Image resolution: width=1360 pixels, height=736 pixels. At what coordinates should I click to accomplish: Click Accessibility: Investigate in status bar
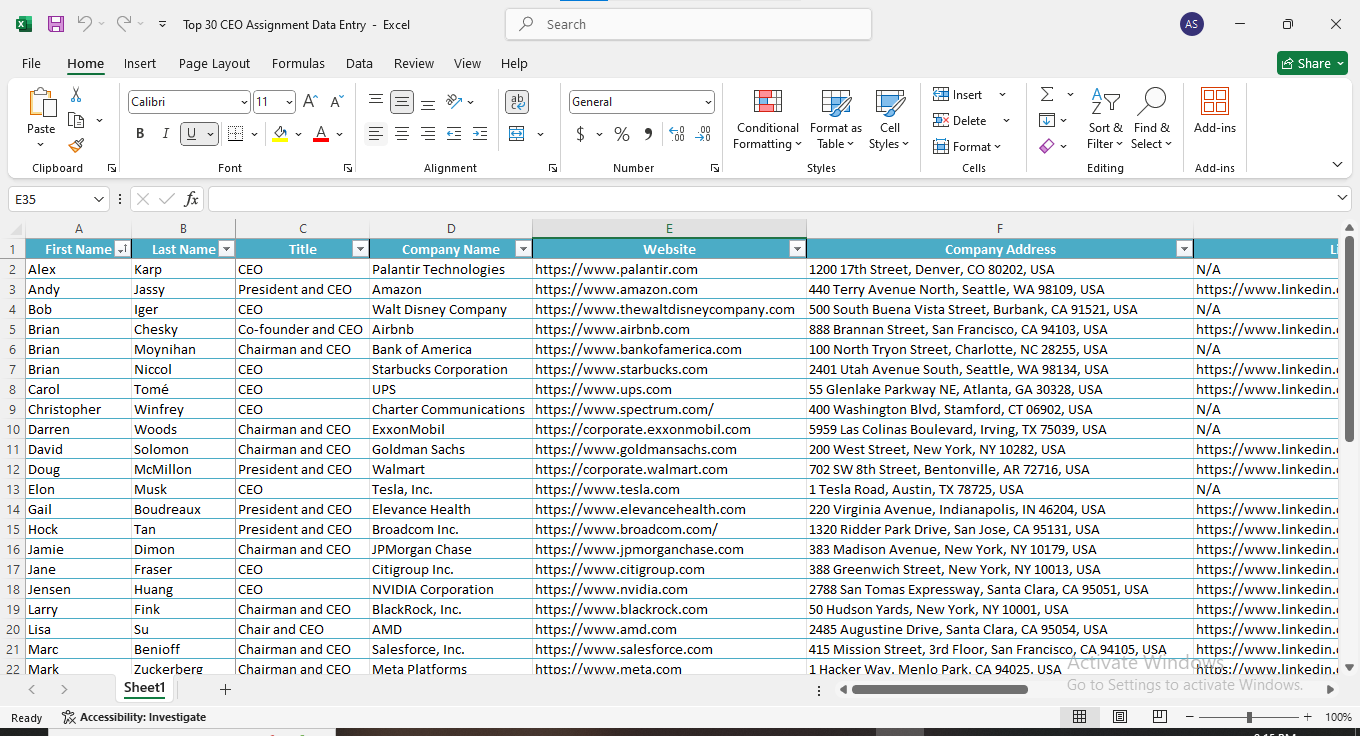(x=134, y=717)
